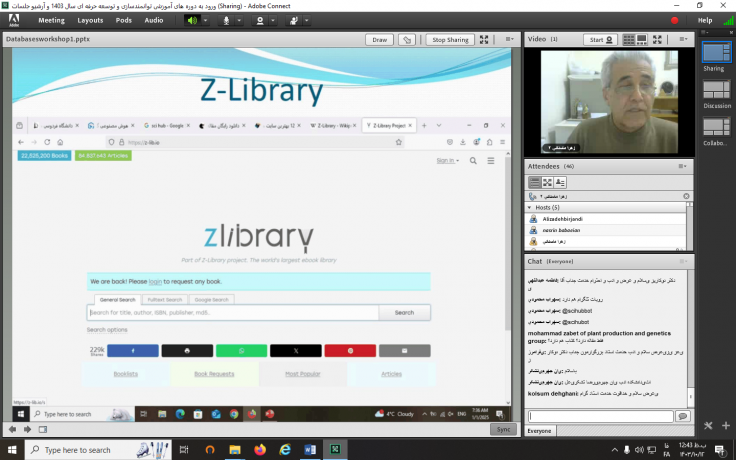
Task: Select Attendees status view icon
Action: [x=560, y=182]
